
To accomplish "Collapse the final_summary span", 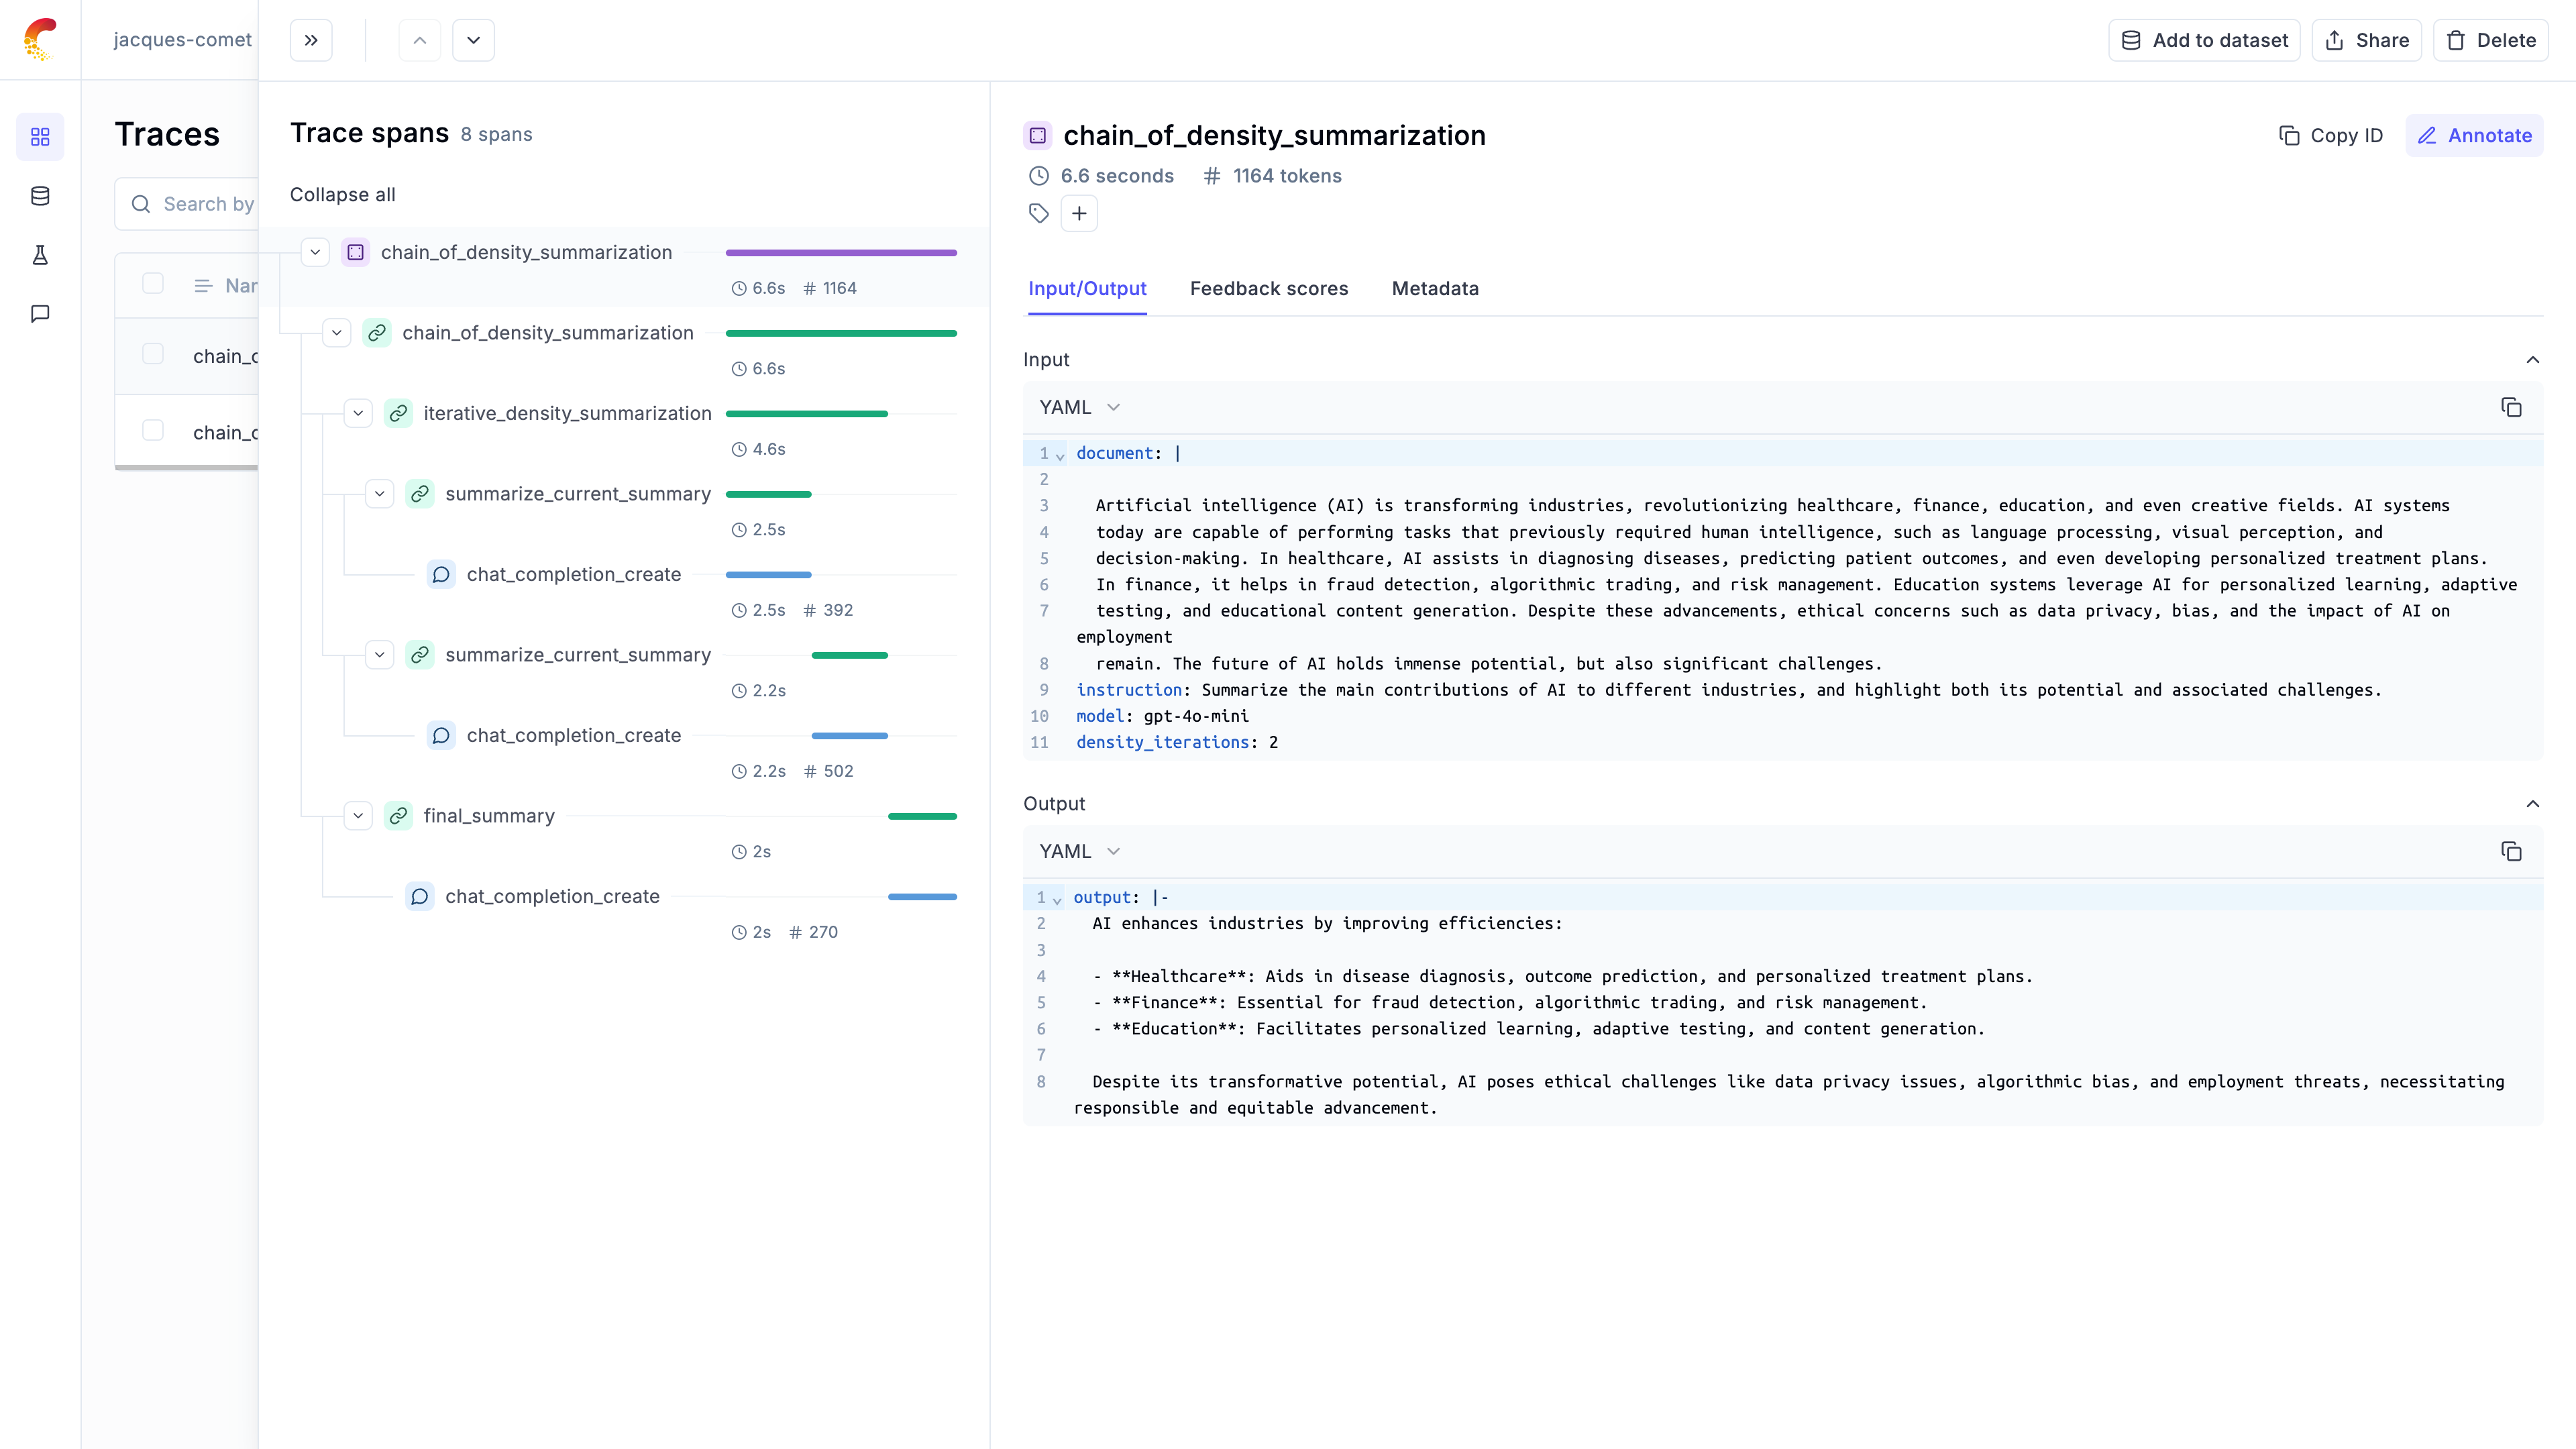I will click(x=358, y=816).
